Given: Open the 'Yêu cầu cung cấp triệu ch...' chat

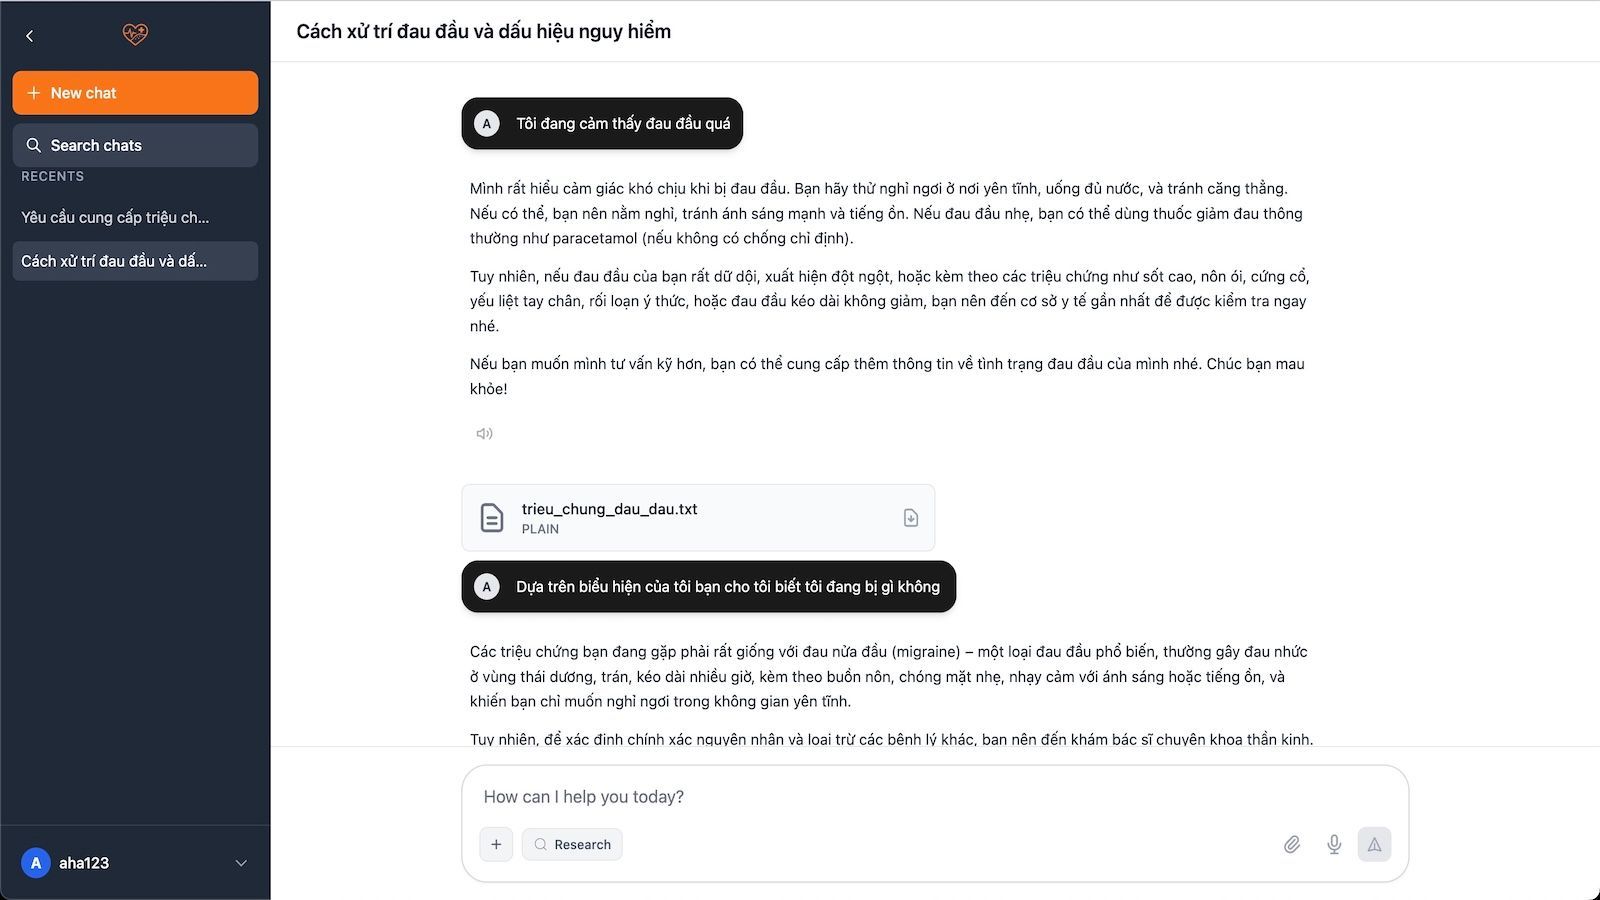Looking at the screenshot, I should [x=115, y=217].
